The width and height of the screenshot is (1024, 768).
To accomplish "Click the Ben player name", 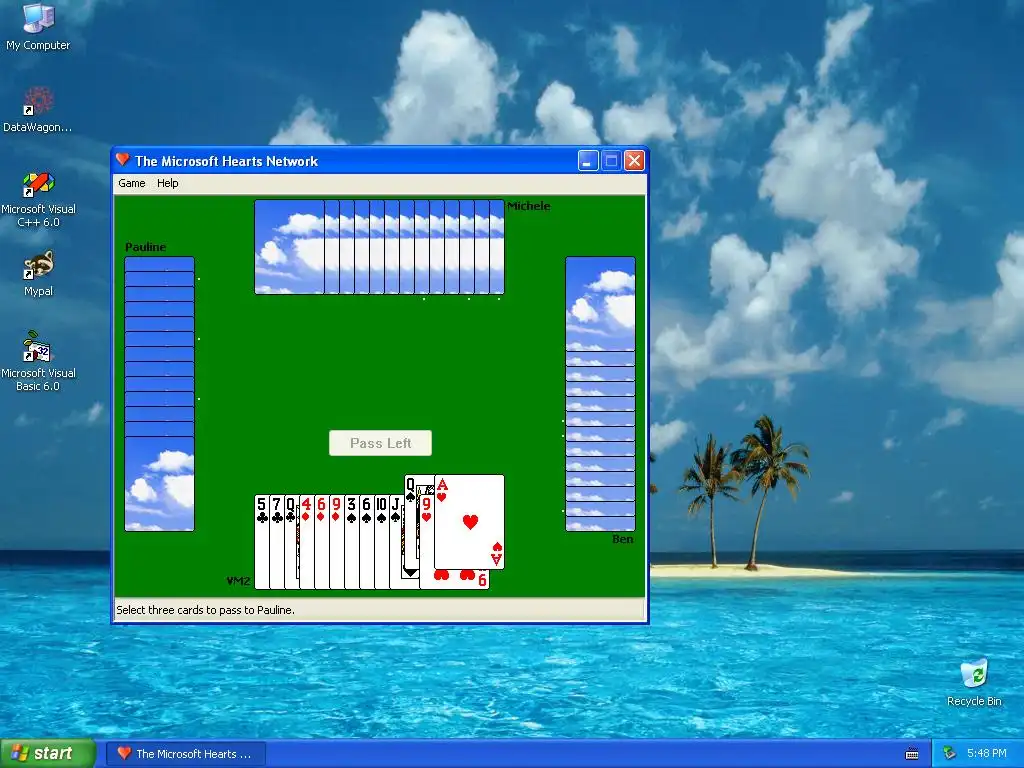I will click(622, 539).
